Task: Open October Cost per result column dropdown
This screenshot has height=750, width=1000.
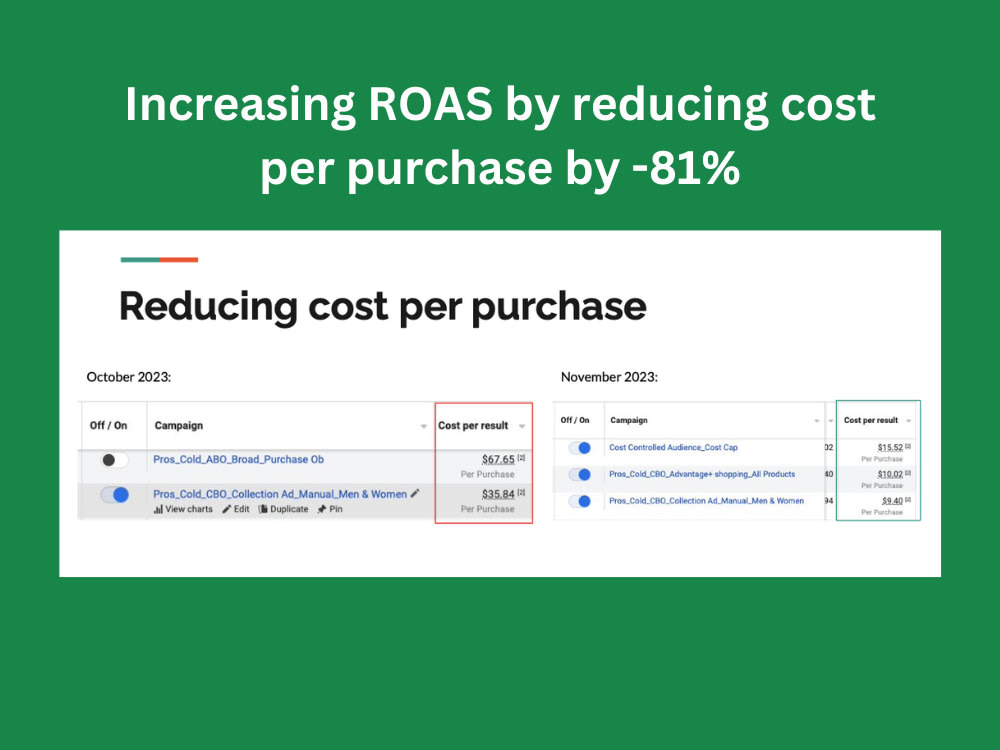Action: click(522, 426)
